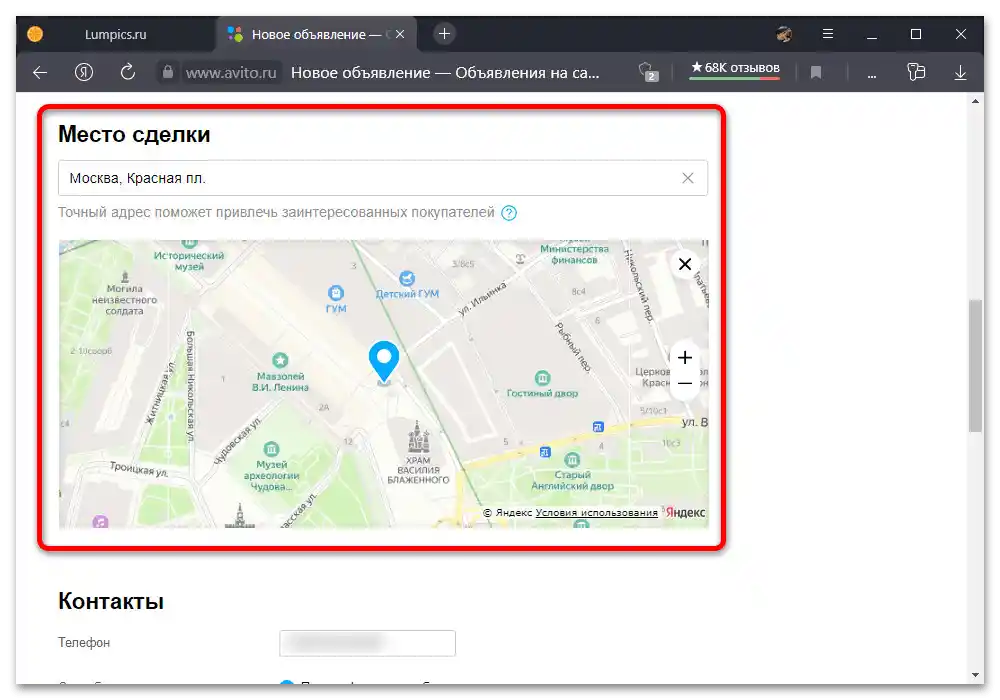Save the page using the bookmark flag icon

tap(815, 72)
